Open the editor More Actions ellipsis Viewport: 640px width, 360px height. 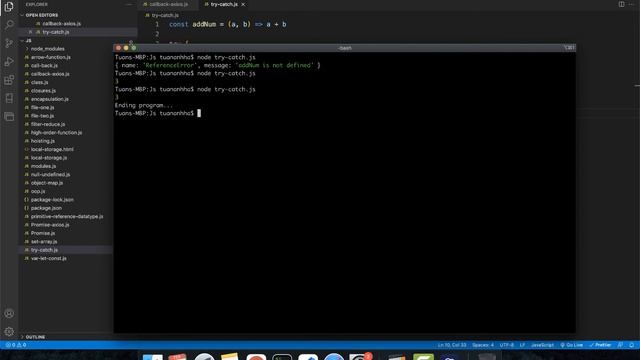pos(631,4)
